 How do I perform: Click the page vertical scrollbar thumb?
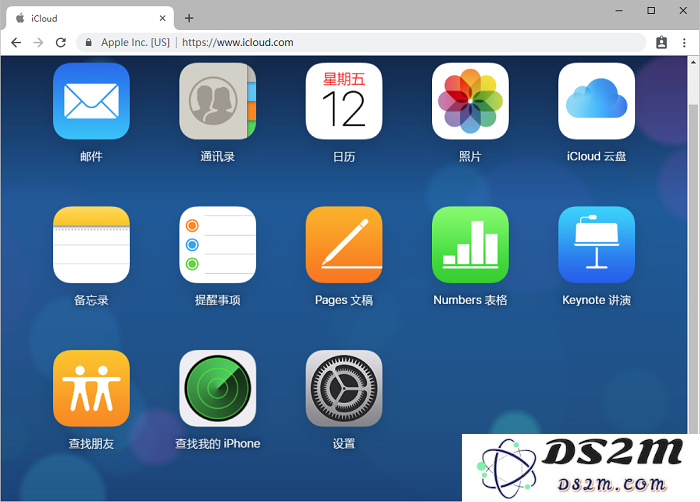pos(693,268)
